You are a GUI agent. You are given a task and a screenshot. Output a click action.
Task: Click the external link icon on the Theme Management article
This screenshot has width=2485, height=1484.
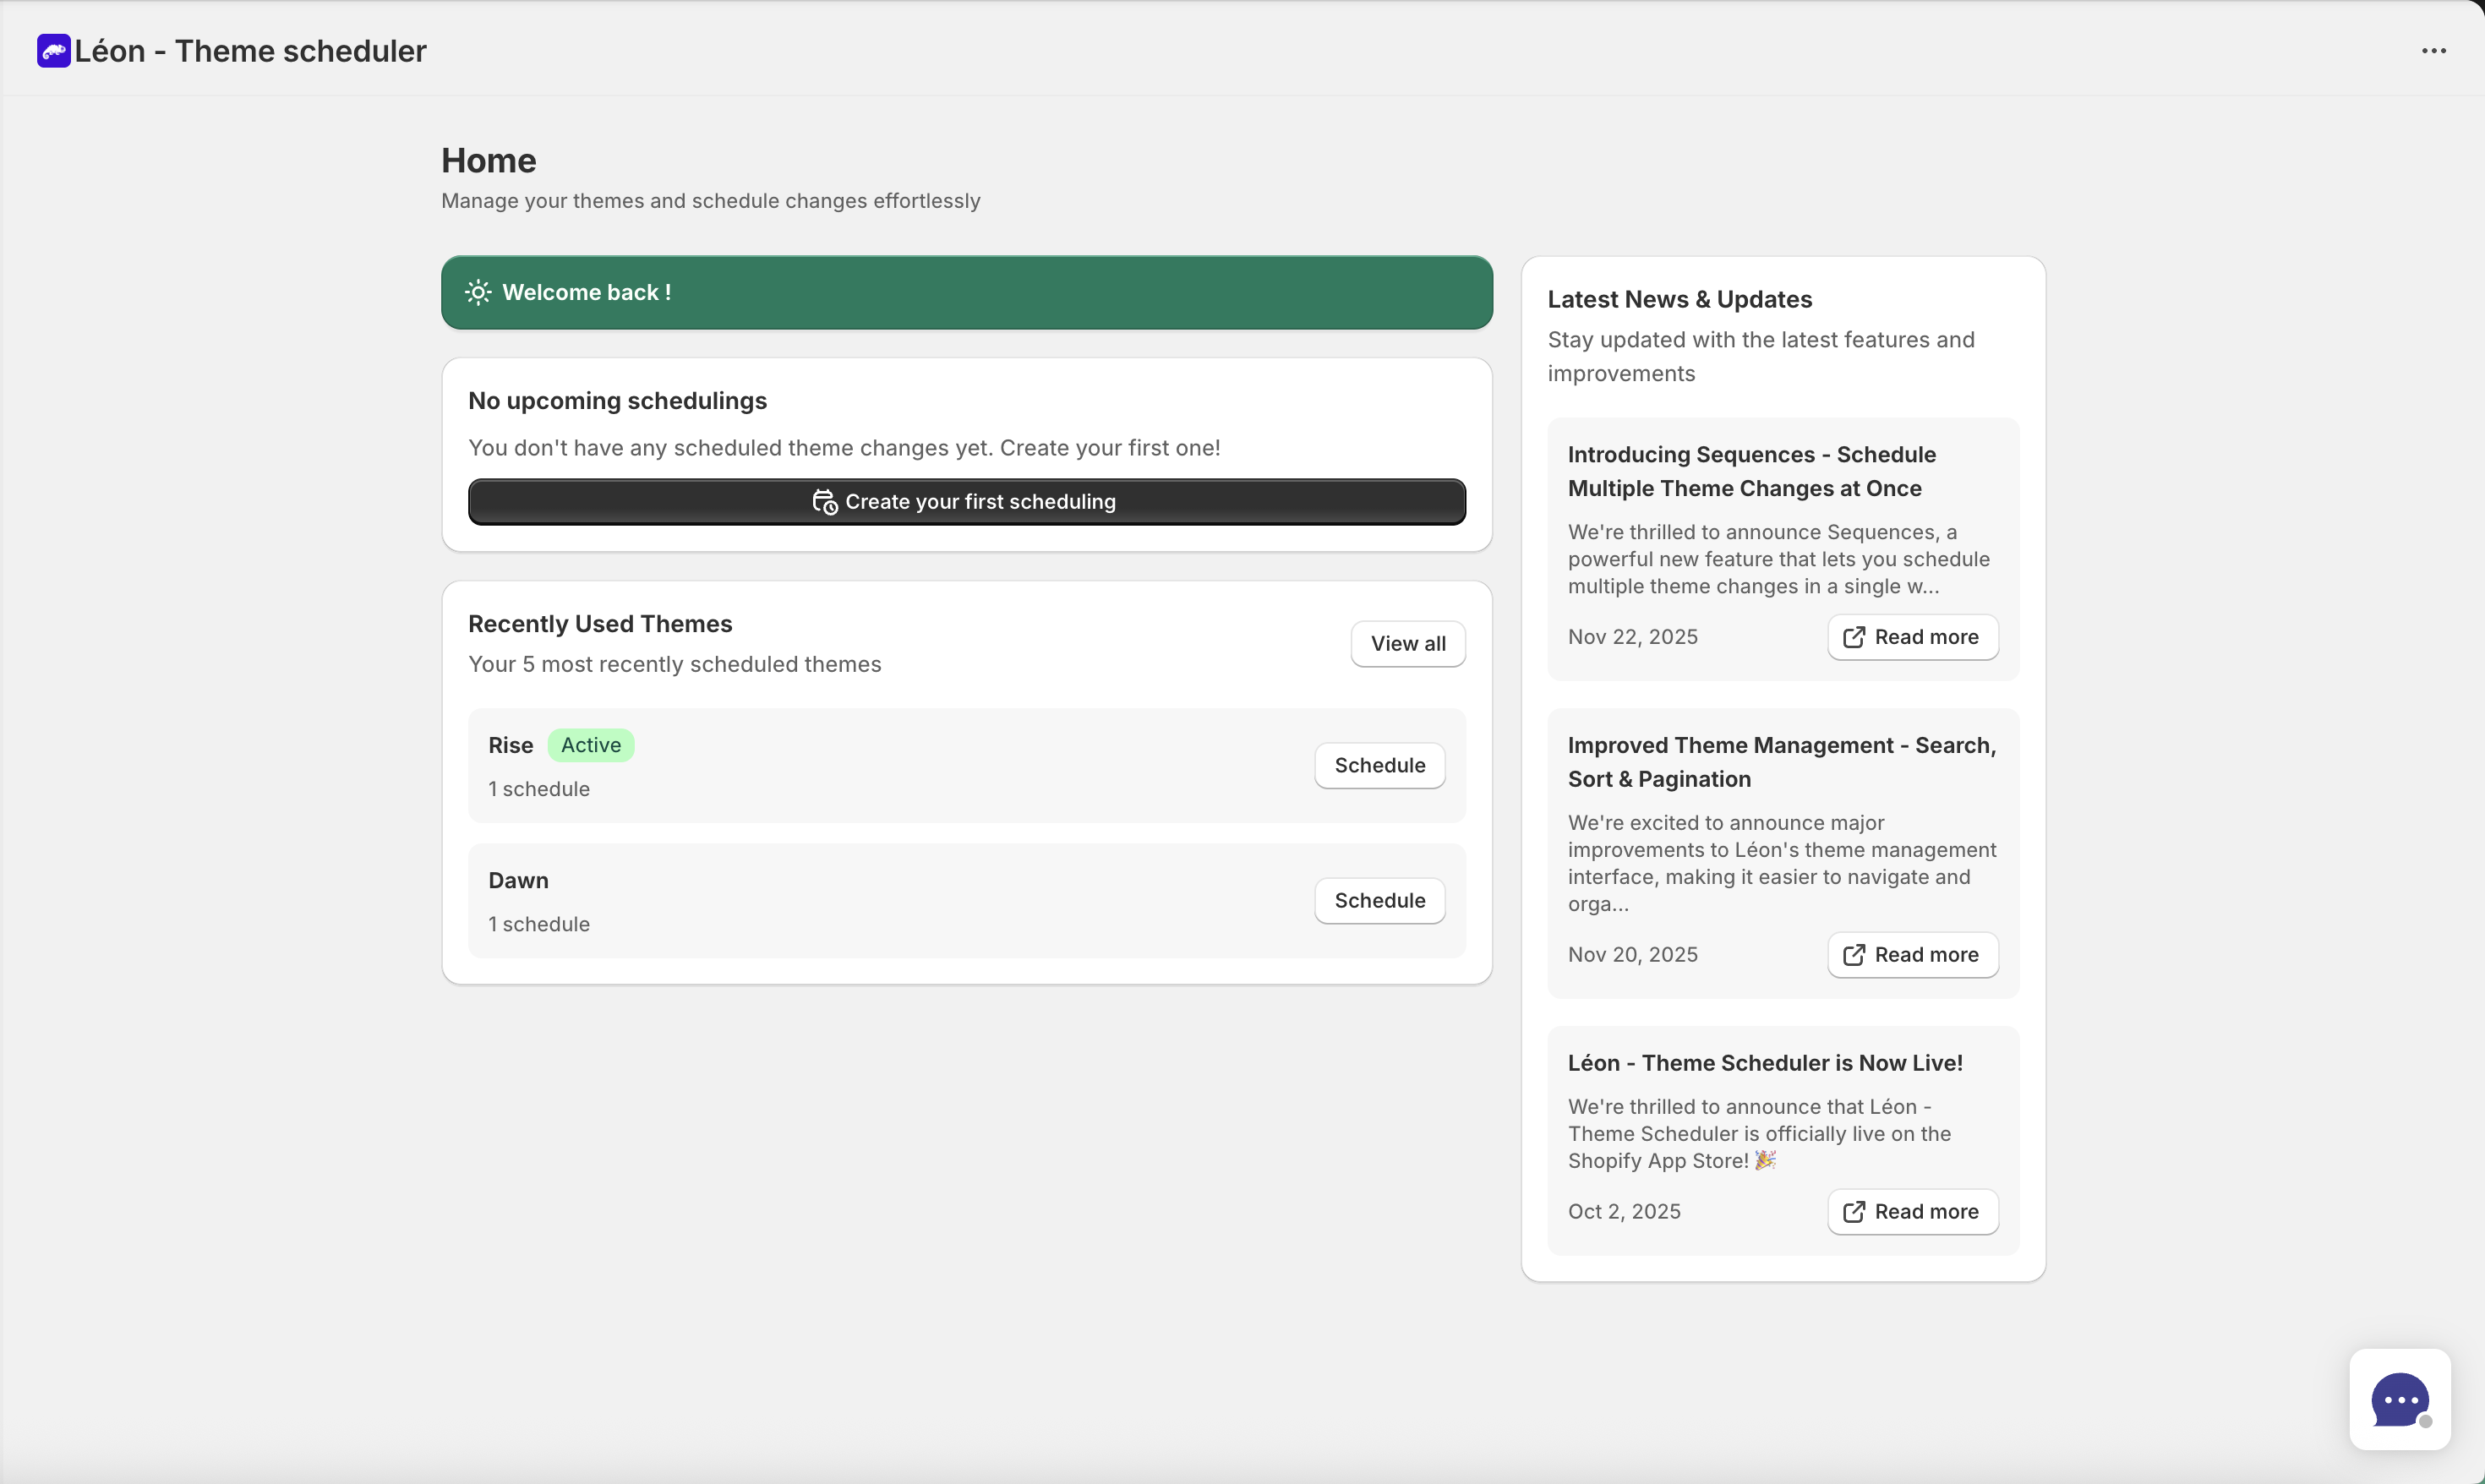(1853, 954)
